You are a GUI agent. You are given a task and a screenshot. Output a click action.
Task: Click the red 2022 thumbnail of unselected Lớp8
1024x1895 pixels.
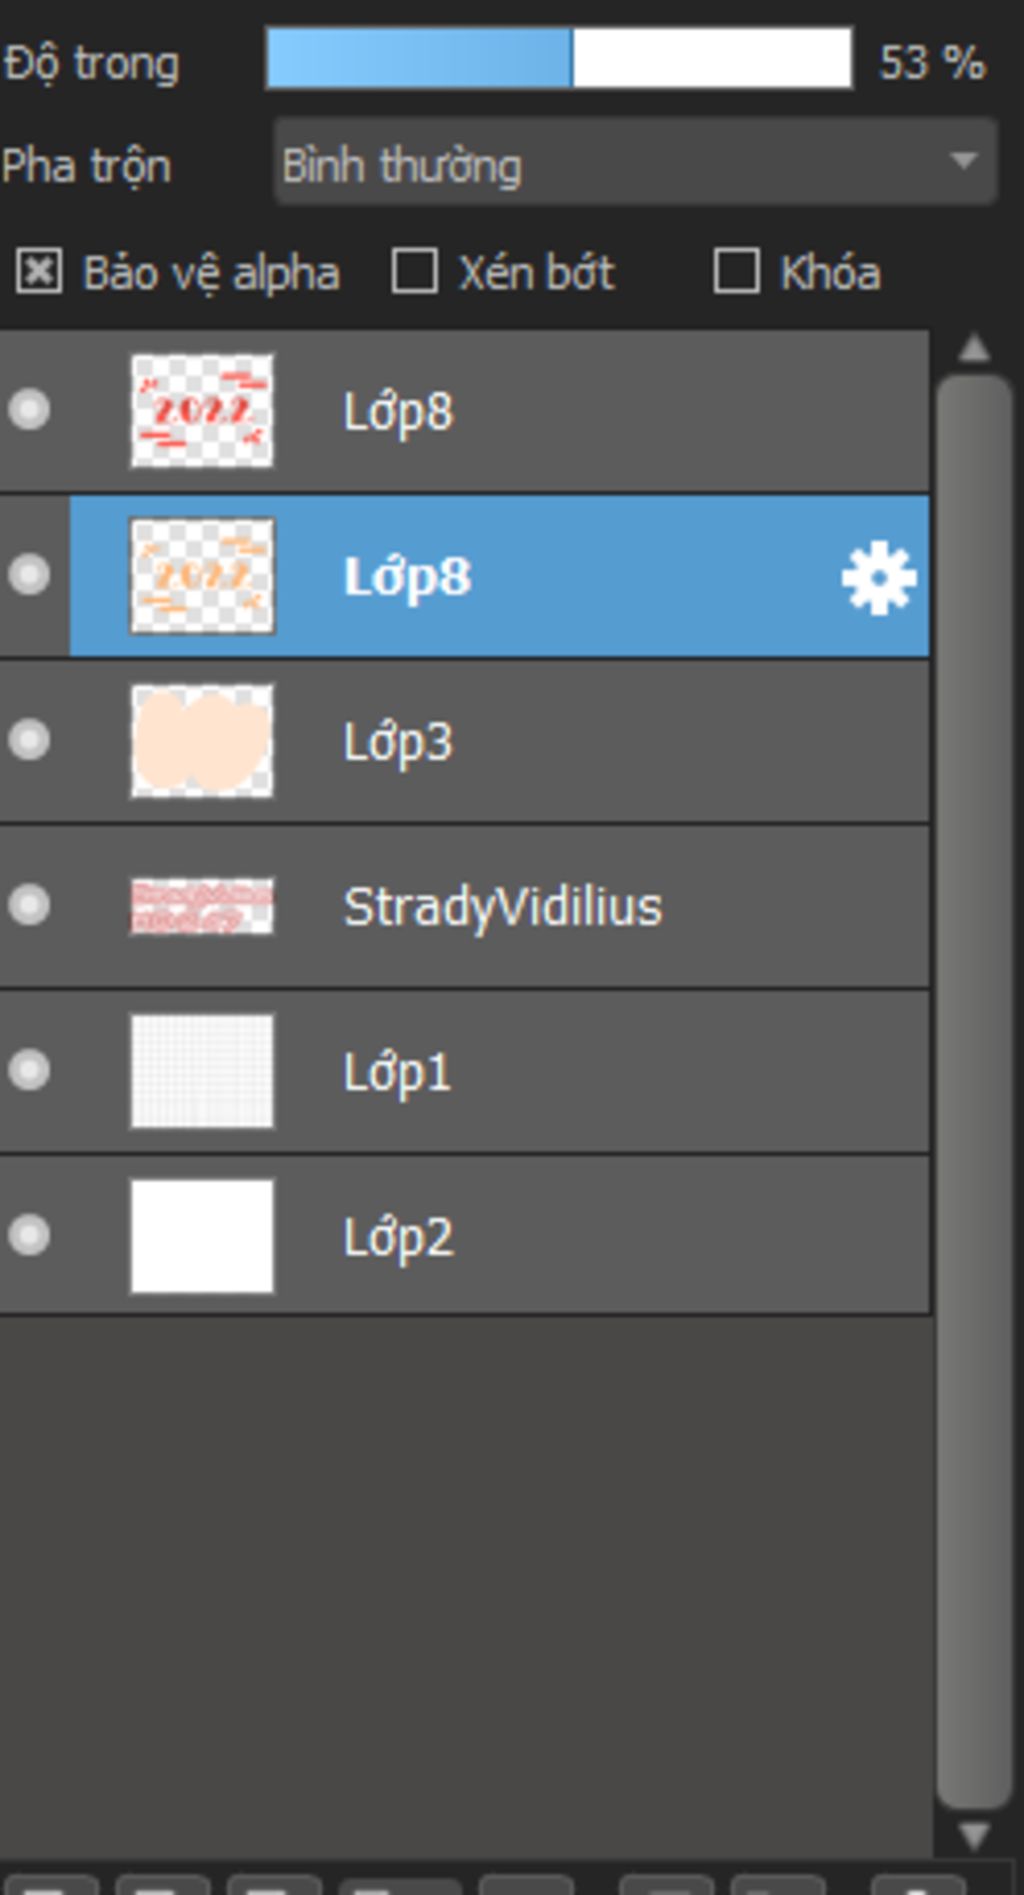(202, 410)
